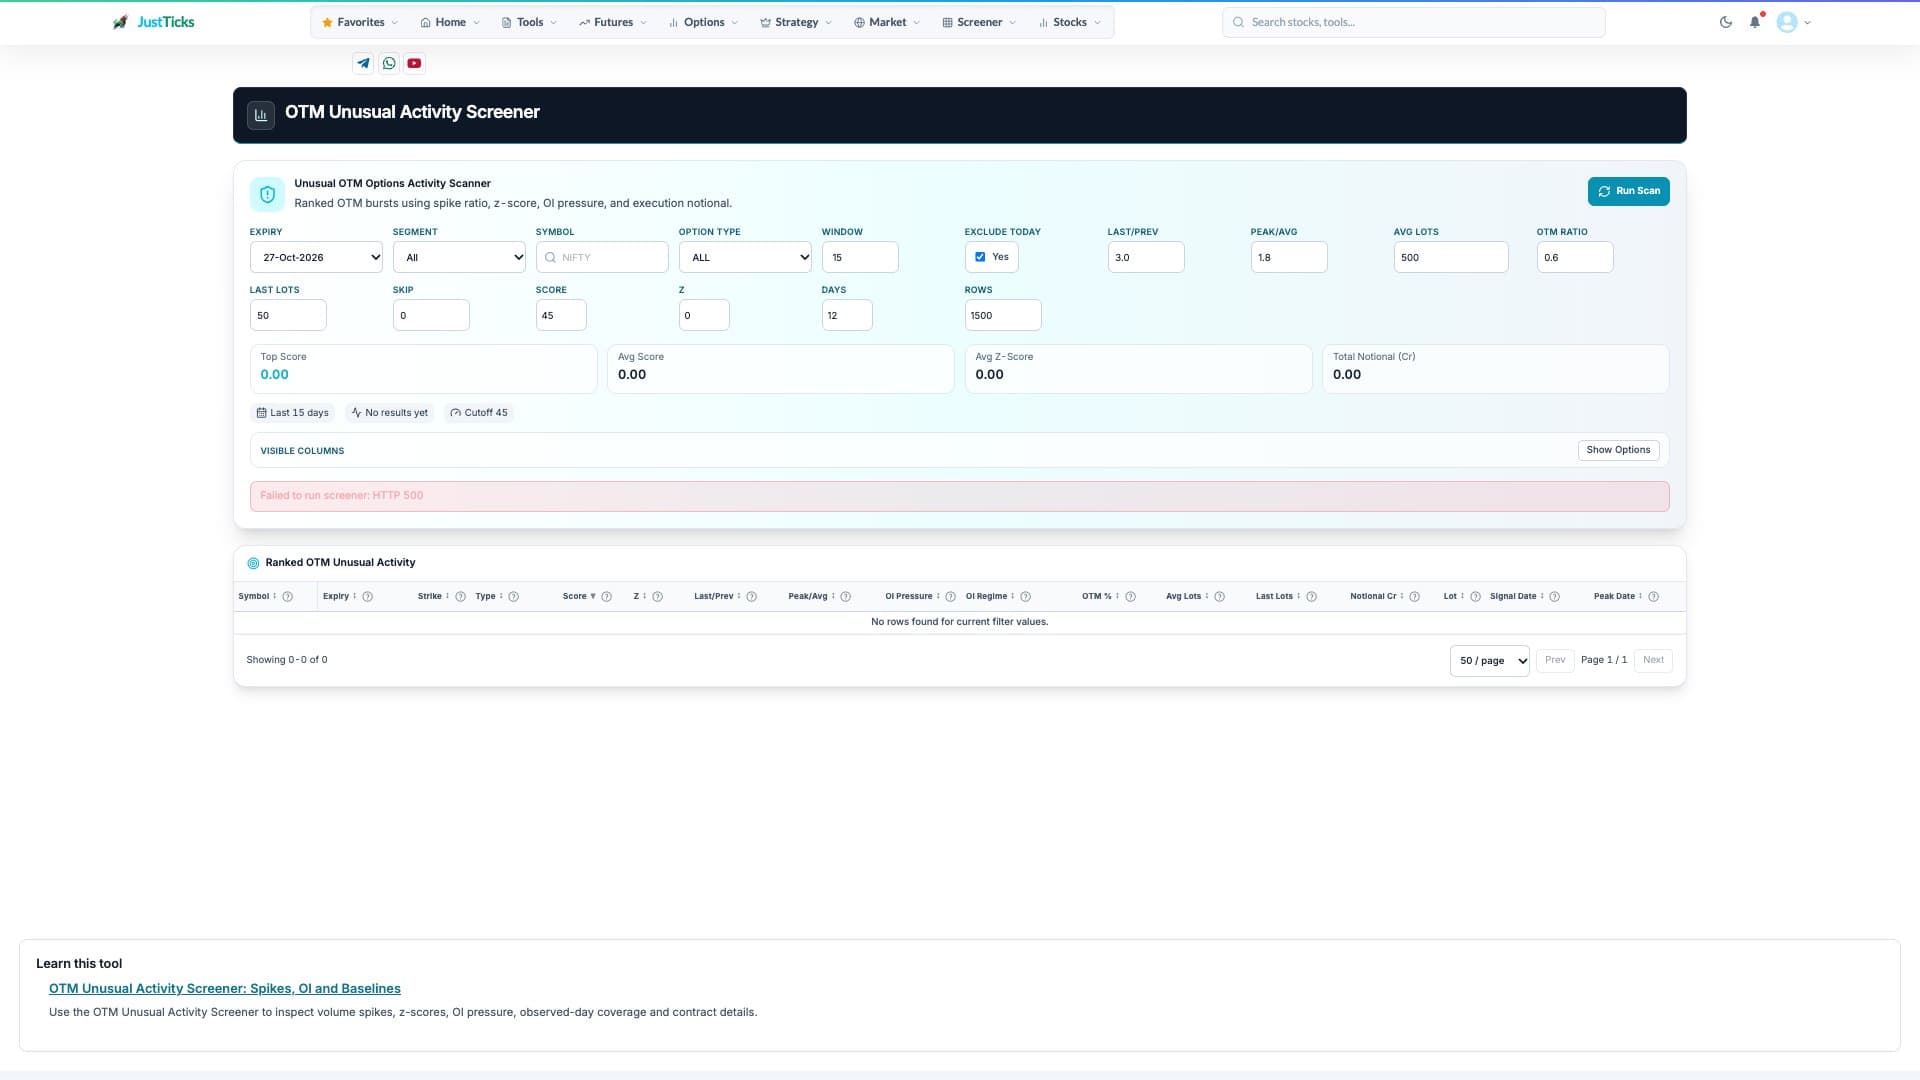Open OTM Unusual Activity Screener guide link
This screenshot has width=1920, height=1080.
[x=225, y=989]
